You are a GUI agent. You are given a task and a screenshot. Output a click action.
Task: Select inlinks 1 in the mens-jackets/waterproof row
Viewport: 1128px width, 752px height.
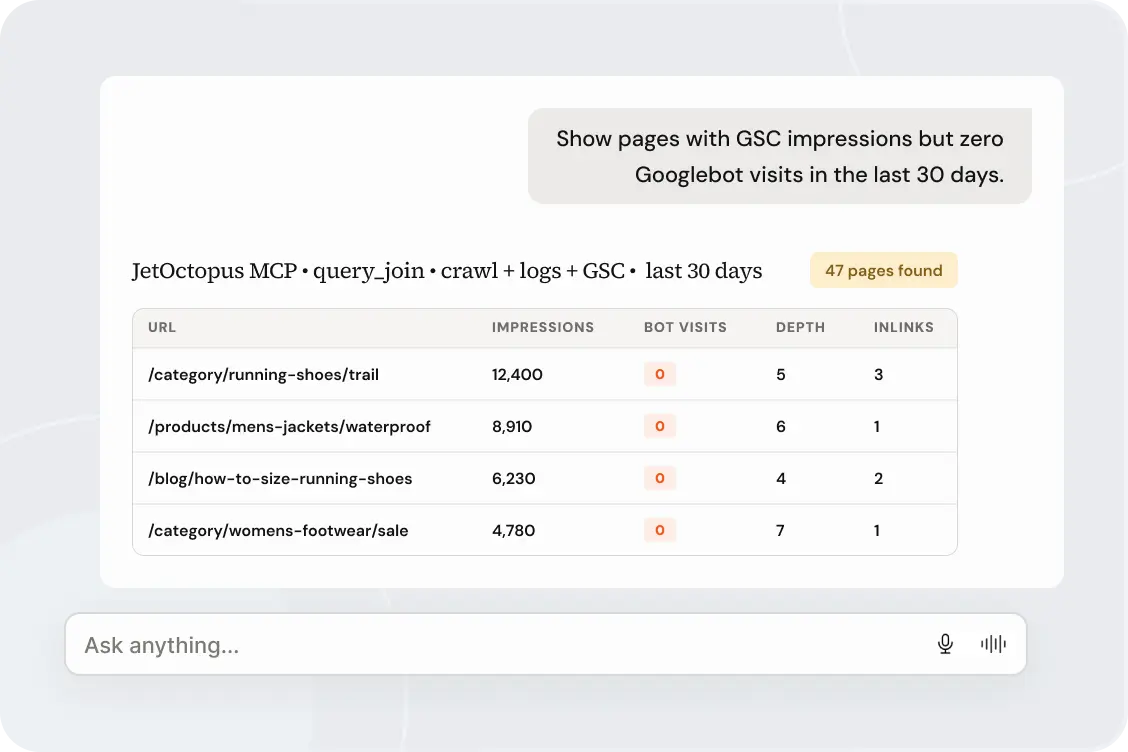point(877,427)
